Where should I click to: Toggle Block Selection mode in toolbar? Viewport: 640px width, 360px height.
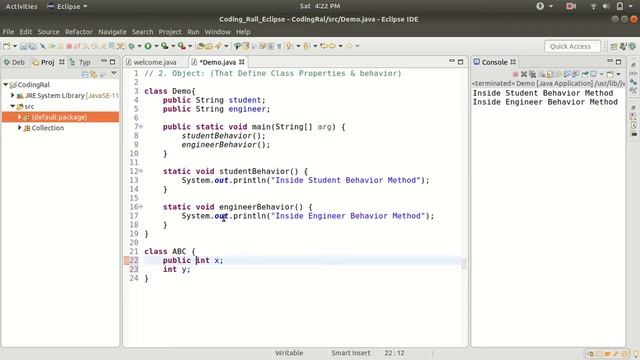click(271, 46)
